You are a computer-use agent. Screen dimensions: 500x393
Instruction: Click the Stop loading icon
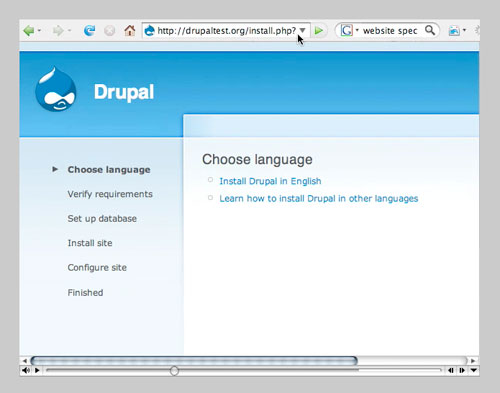pyautogui.click(x=109, y=31)
